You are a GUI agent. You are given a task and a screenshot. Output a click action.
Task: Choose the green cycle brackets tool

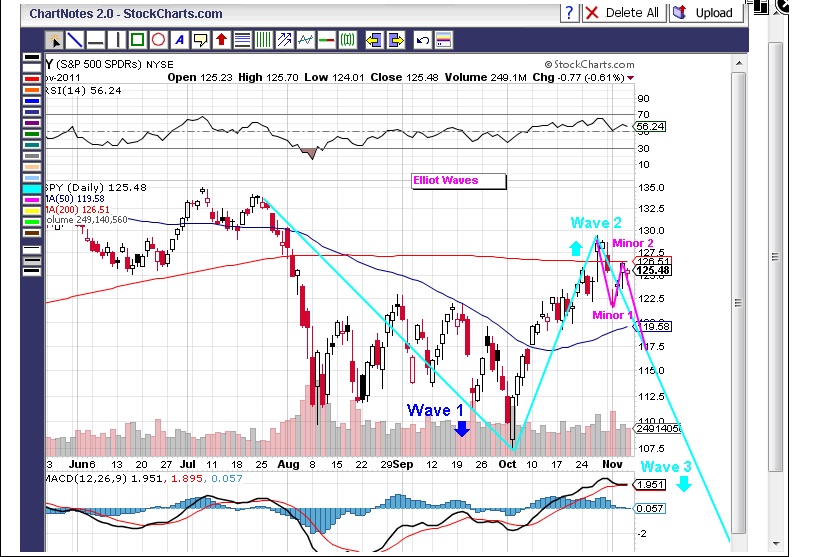[347, 40]
